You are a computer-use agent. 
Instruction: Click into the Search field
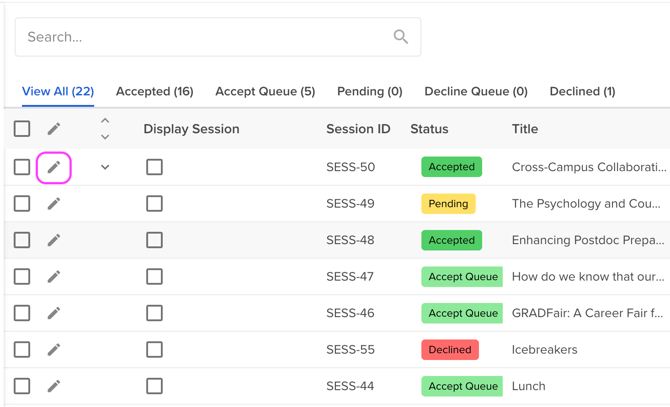[200, 37]
